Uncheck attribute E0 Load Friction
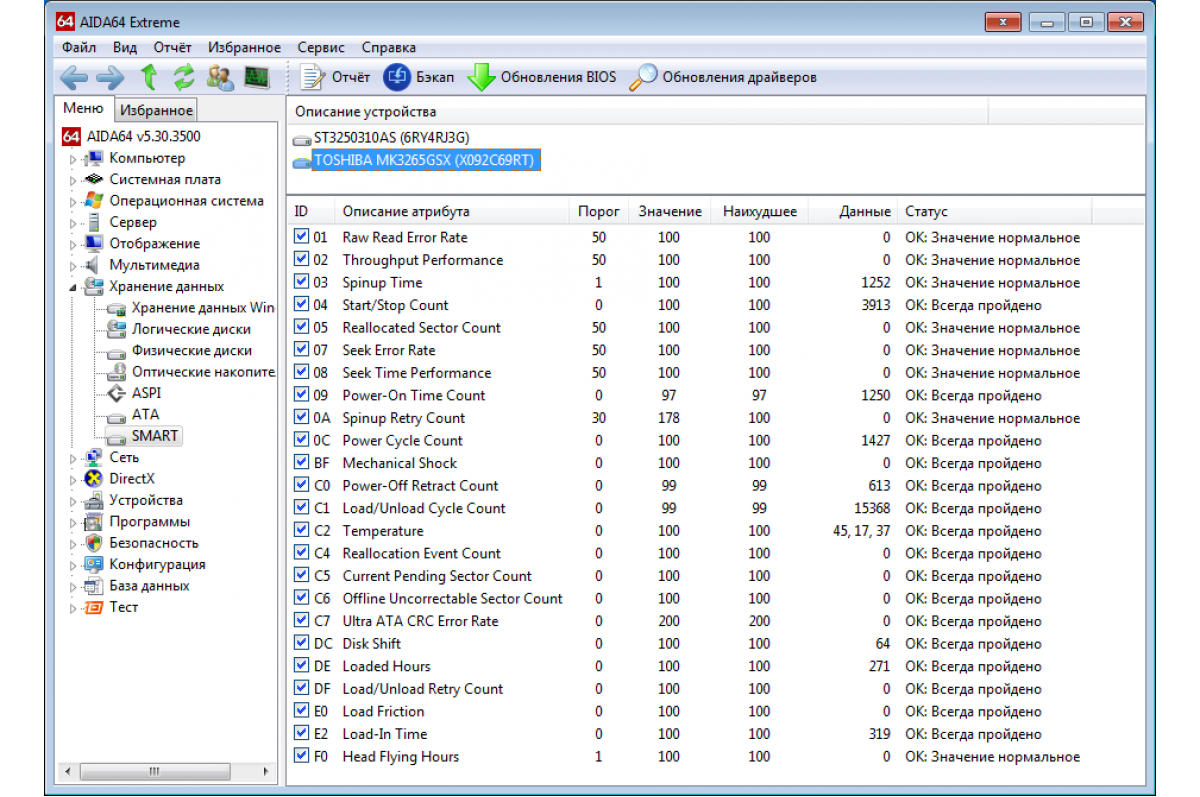Viewport: 1200px width, 797px height. (x=302, y=711)
